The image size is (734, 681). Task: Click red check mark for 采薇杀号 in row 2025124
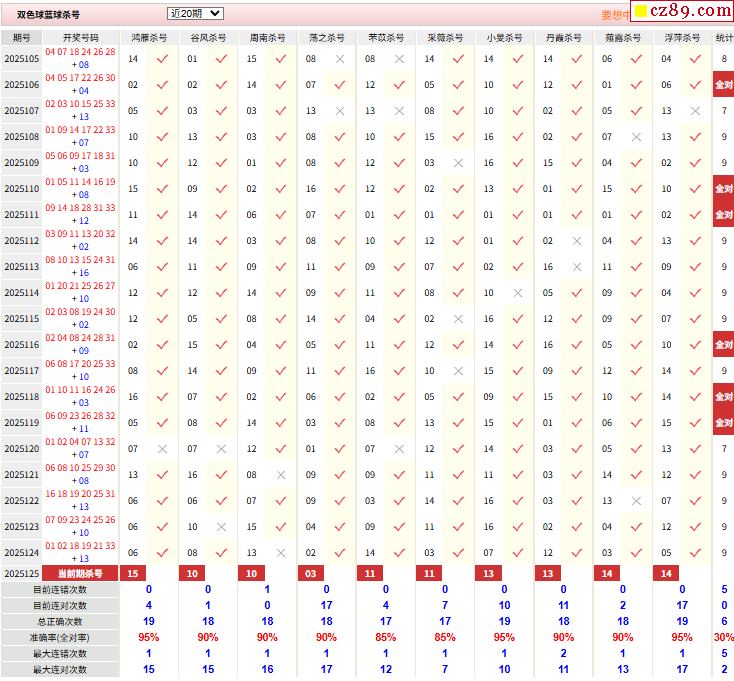(x=458, y=553)
